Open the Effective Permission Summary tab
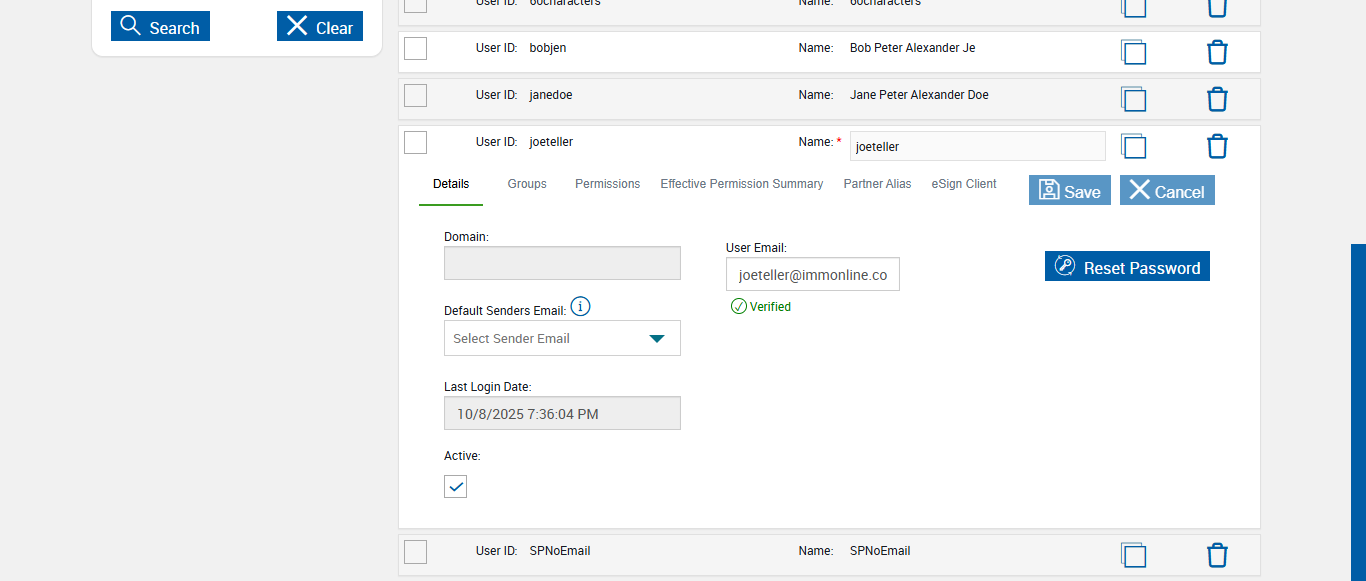 [x=742, y=184]
